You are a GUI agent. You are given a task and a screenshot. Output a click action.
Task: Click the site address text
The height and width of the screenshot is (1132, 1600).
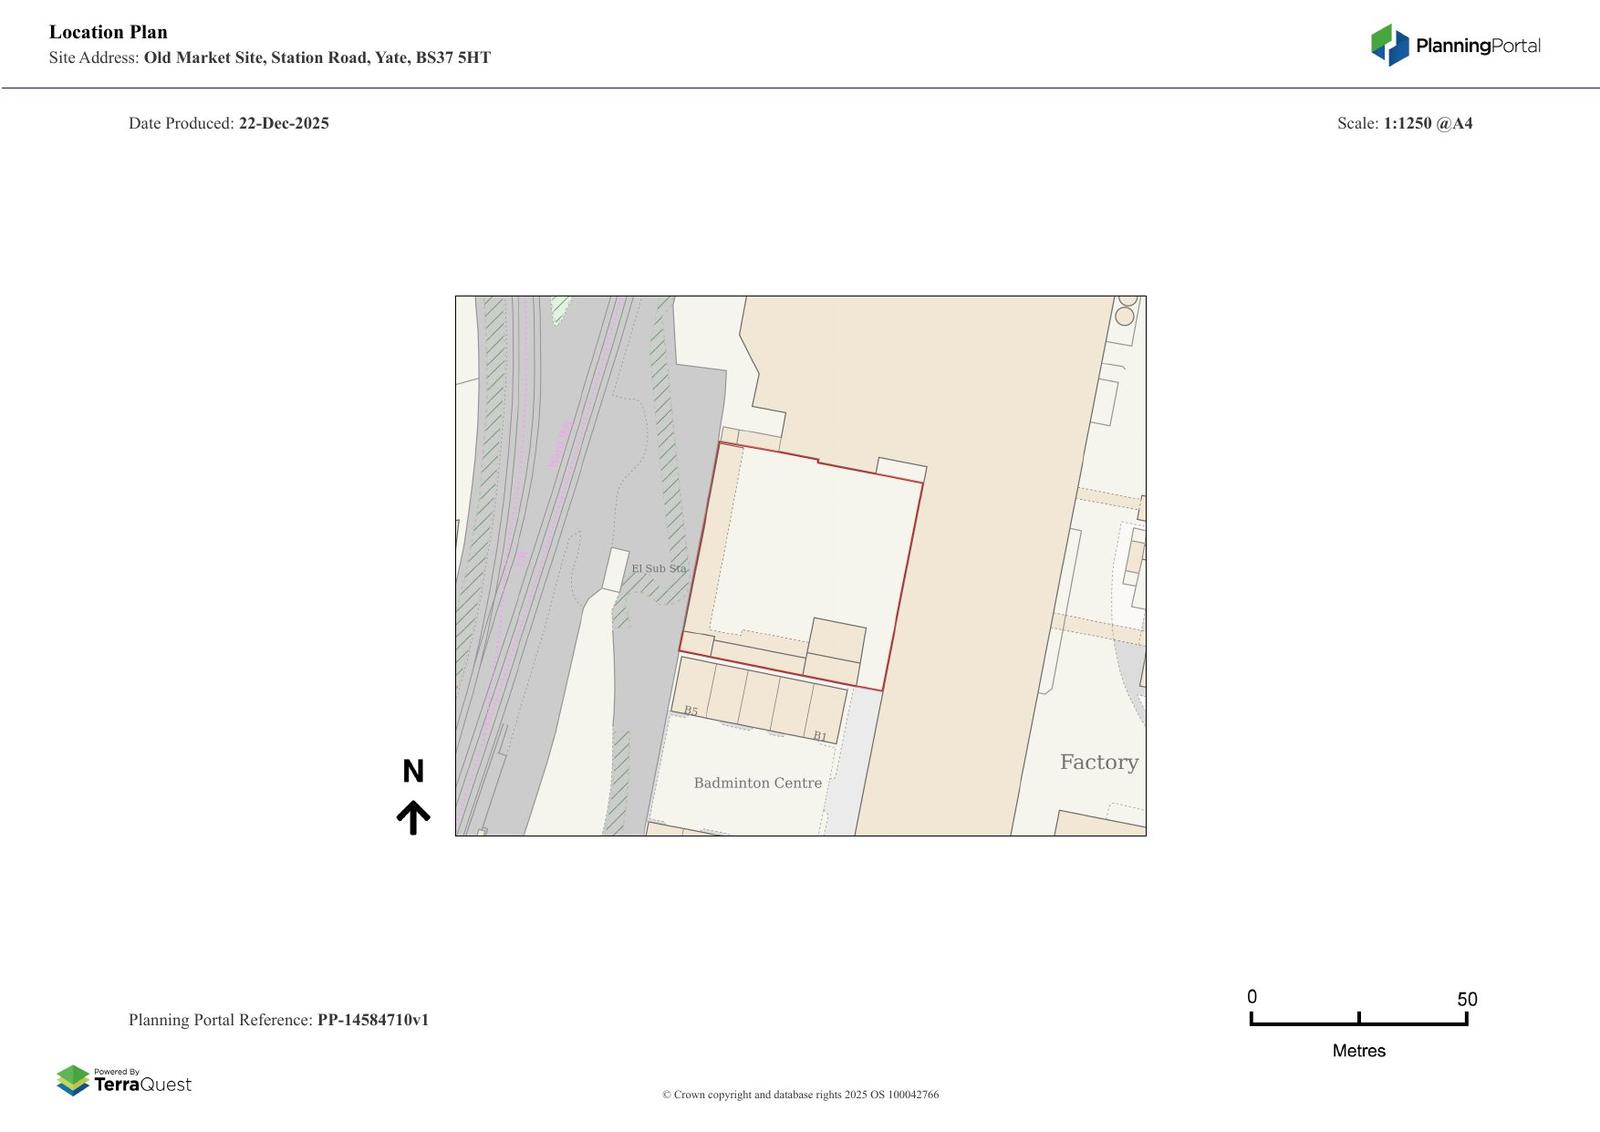pos(317,58)
